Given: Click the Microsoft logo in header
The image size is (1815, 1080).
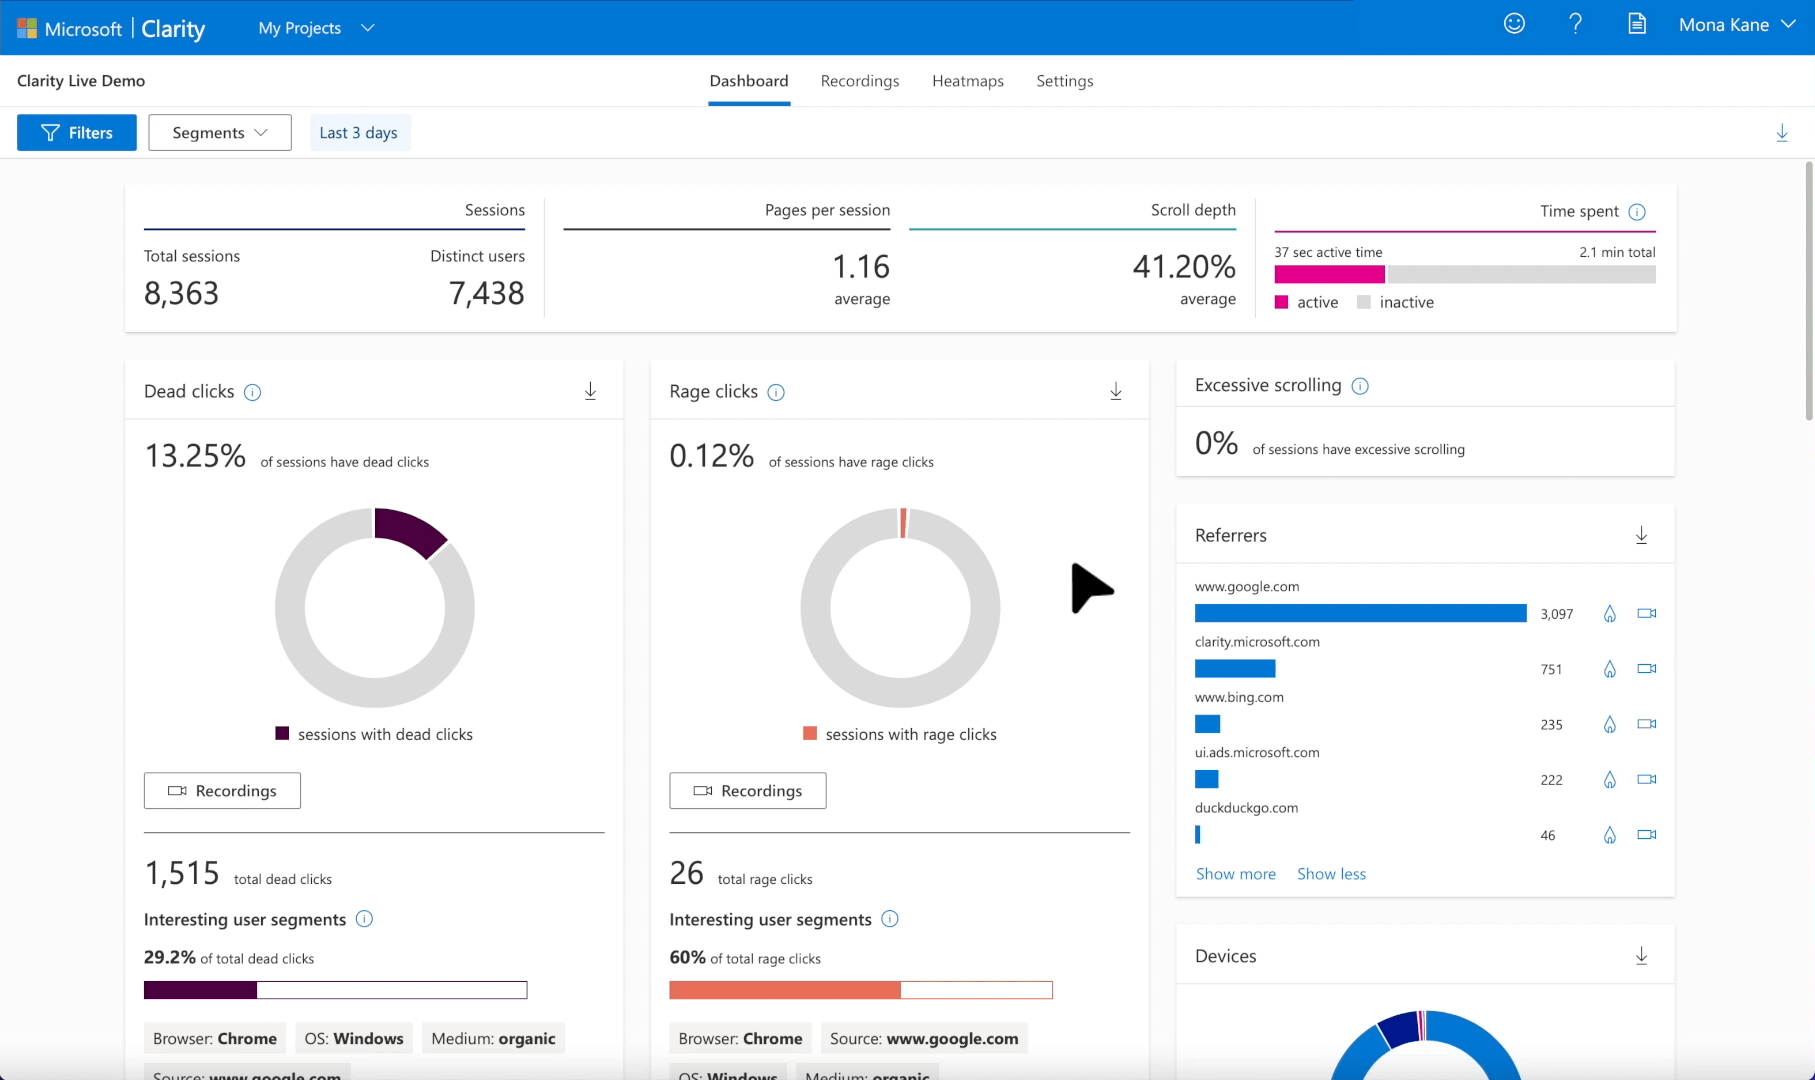Looking at the screenshot, I should tap(27, 28).
